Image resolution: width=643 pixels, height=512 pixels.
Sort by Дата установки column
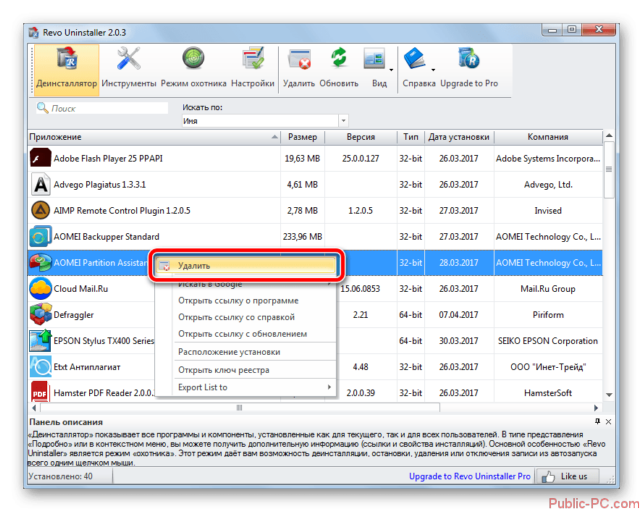tap(459, 137)
